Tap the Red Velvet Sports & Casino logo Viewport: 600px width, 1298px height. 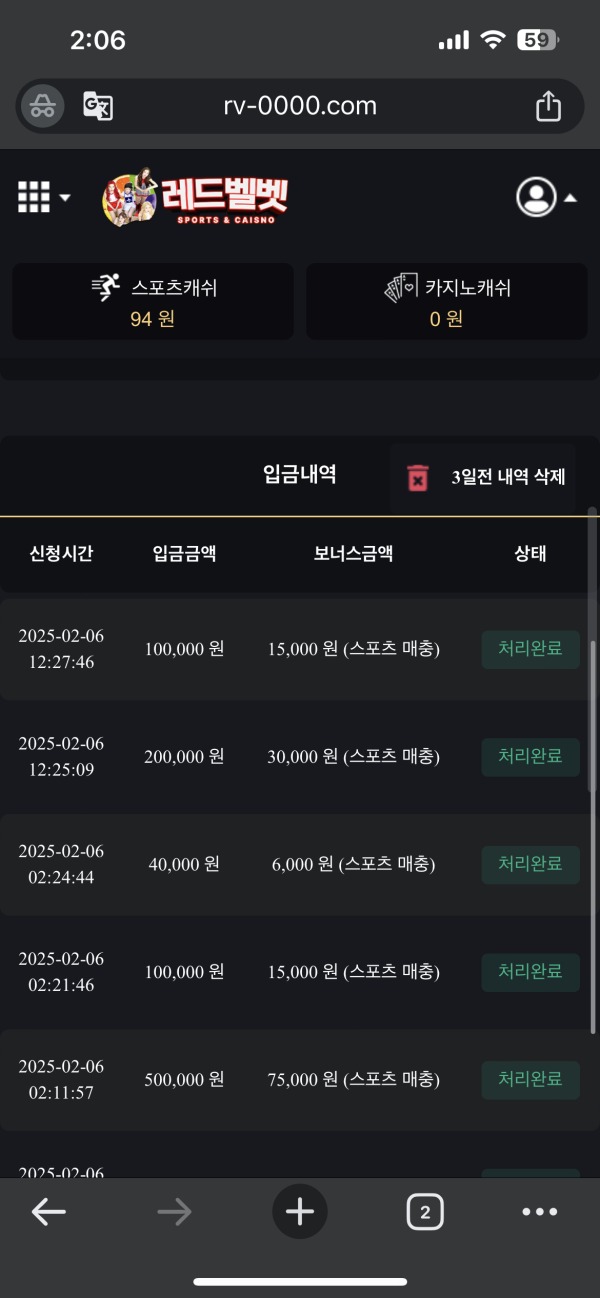click(x=195, y=197)
